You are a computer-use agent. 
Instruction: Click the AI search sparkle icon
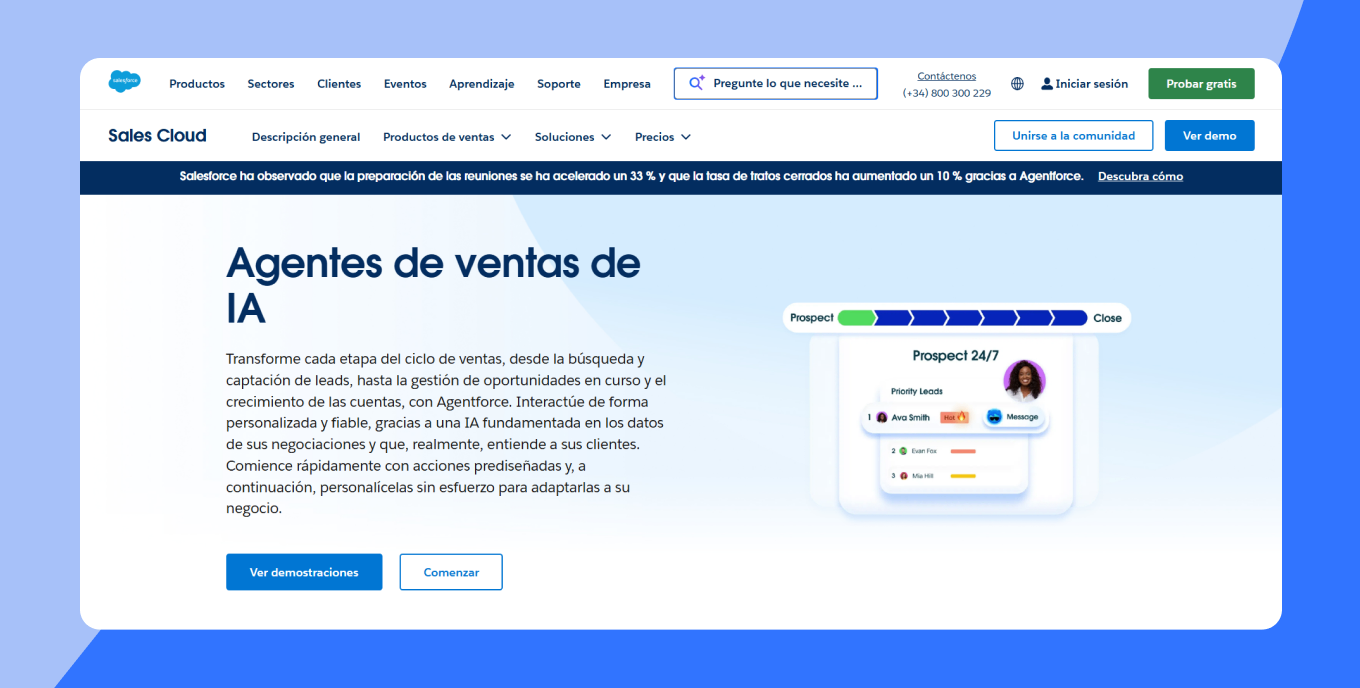(x=697, y=83)
